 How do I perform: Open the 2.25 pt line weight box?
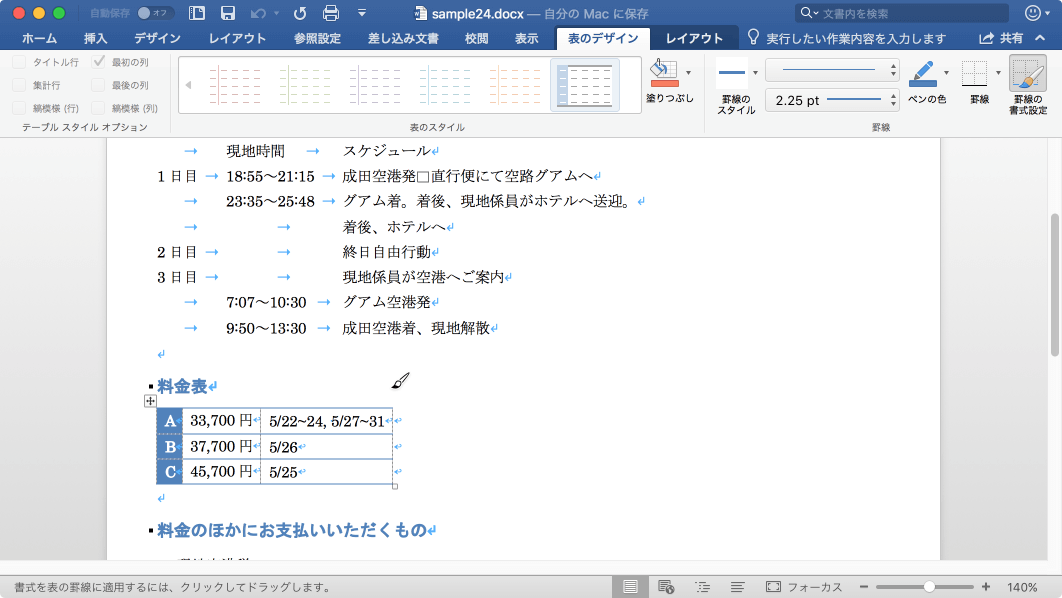coord(832,100)
